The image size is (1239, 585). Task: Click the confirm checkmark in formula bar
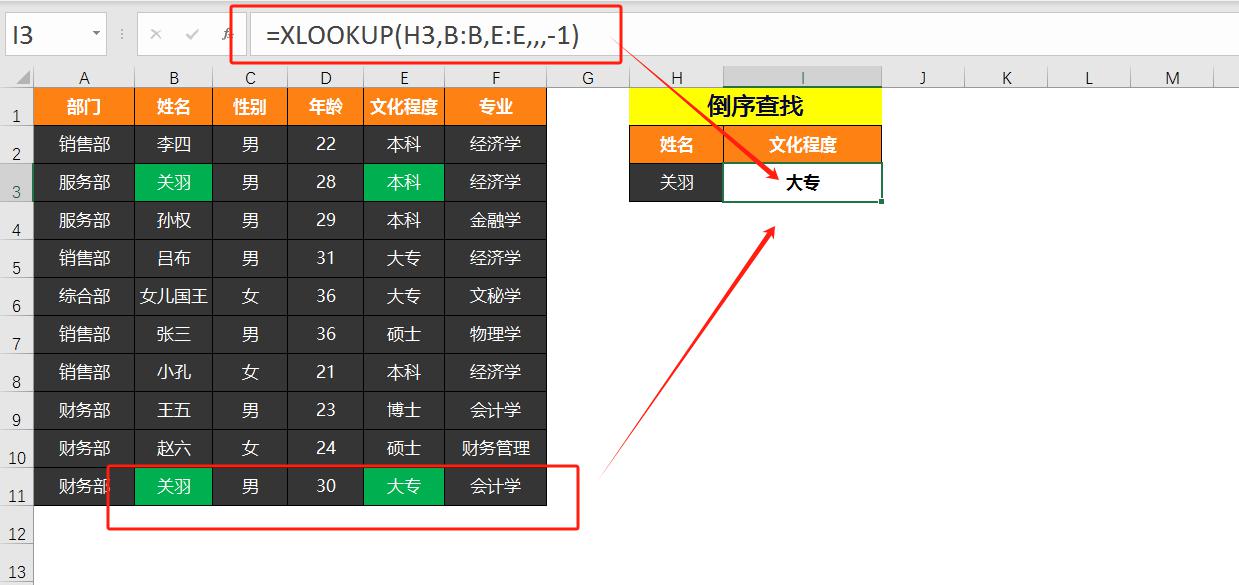[x=192, y=35]
